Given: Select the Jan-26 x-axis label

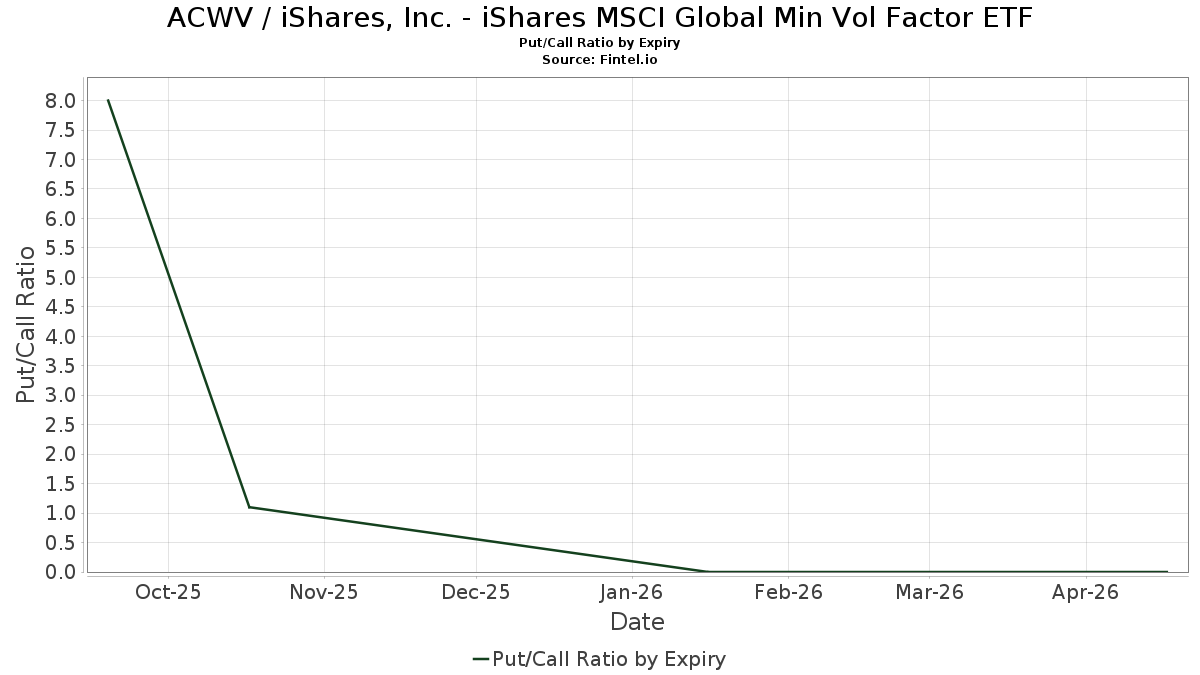Looking at the screenshot, I should point(632,592).
